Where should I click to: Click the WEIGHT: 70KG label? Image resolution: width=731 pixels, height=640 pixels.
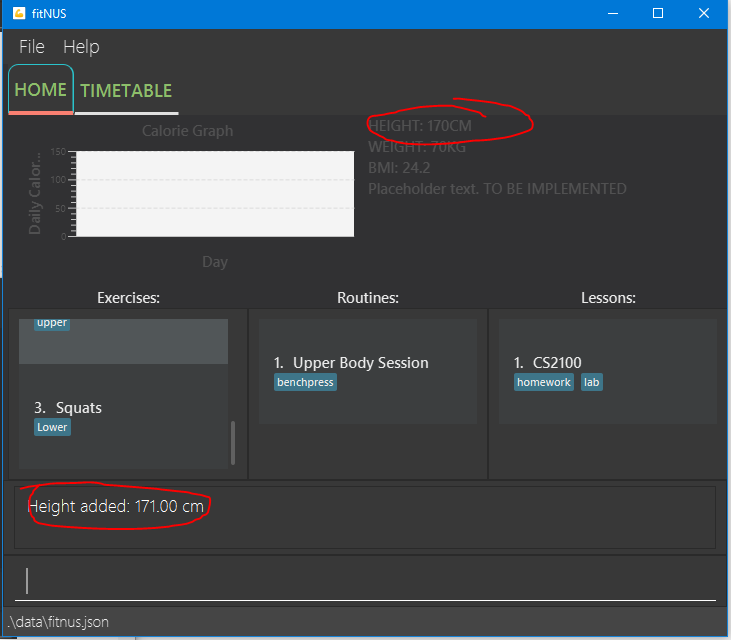(x=417, y=147)
